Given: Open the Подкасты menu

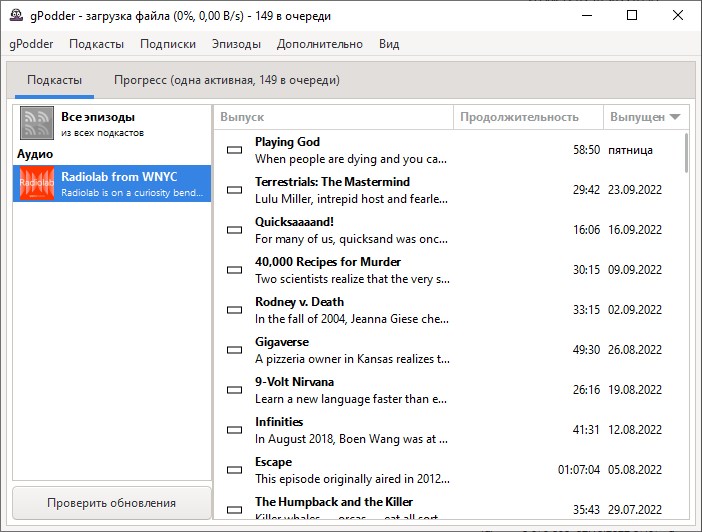Looking at the screenshot, I should click(x=96, y=44).
